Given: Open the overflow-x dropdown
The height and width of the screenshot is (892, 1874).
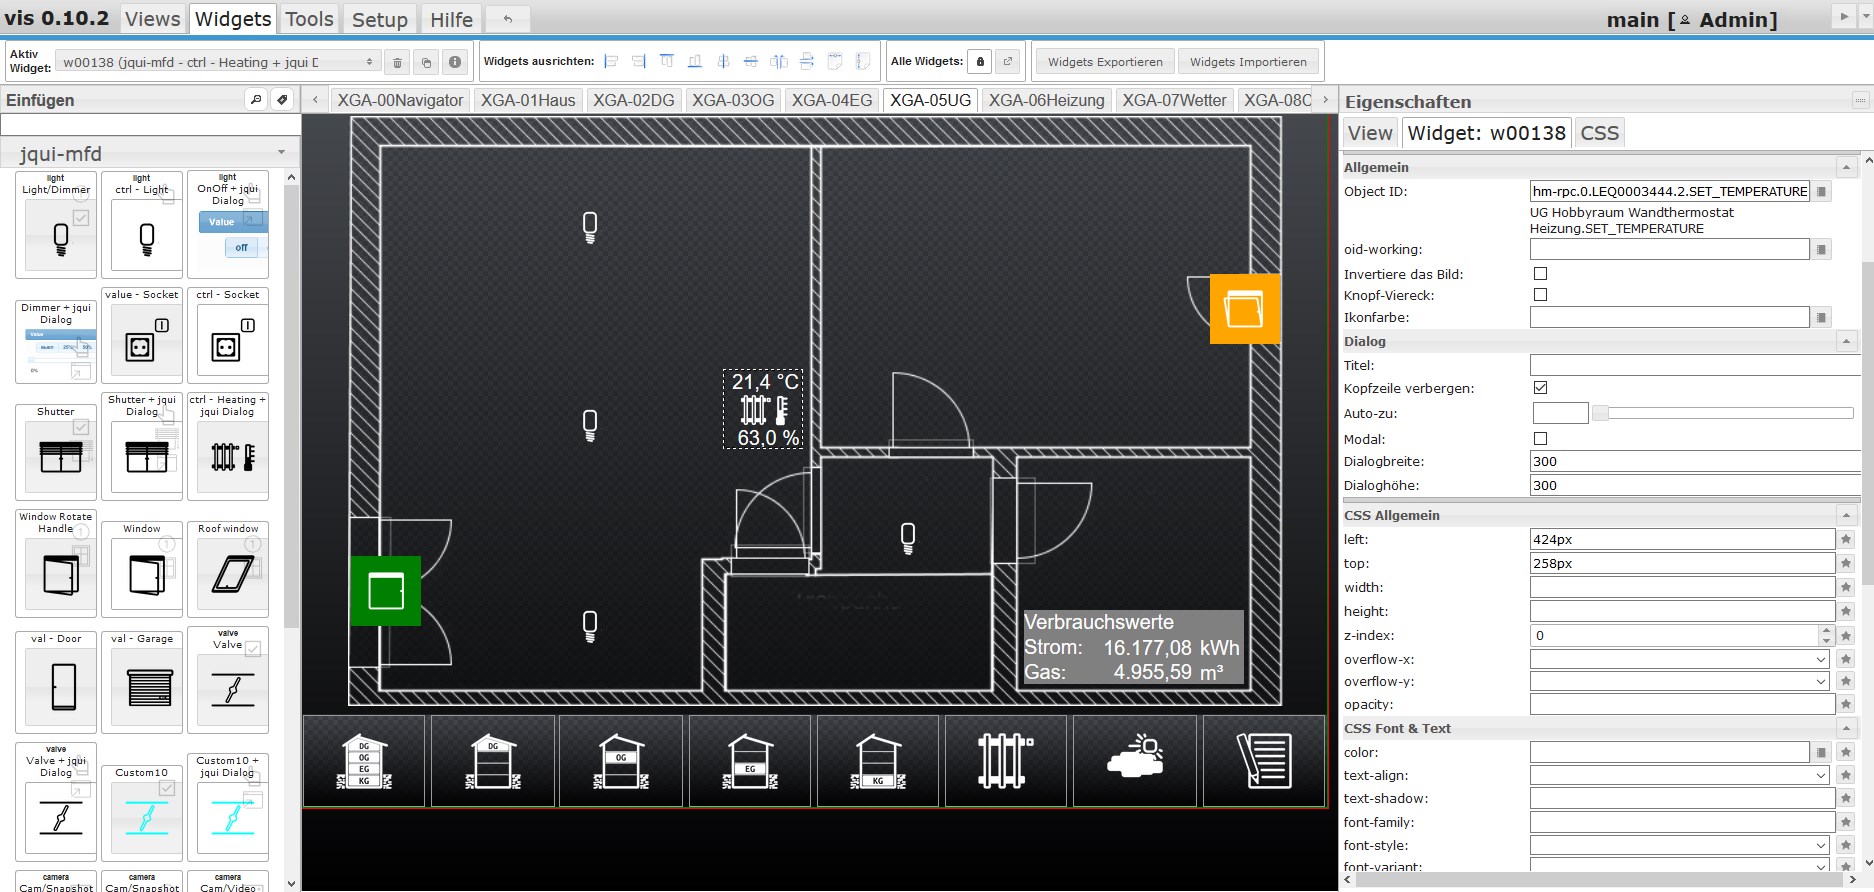Looking at the screenshot, I should [x=1679, y=659].
